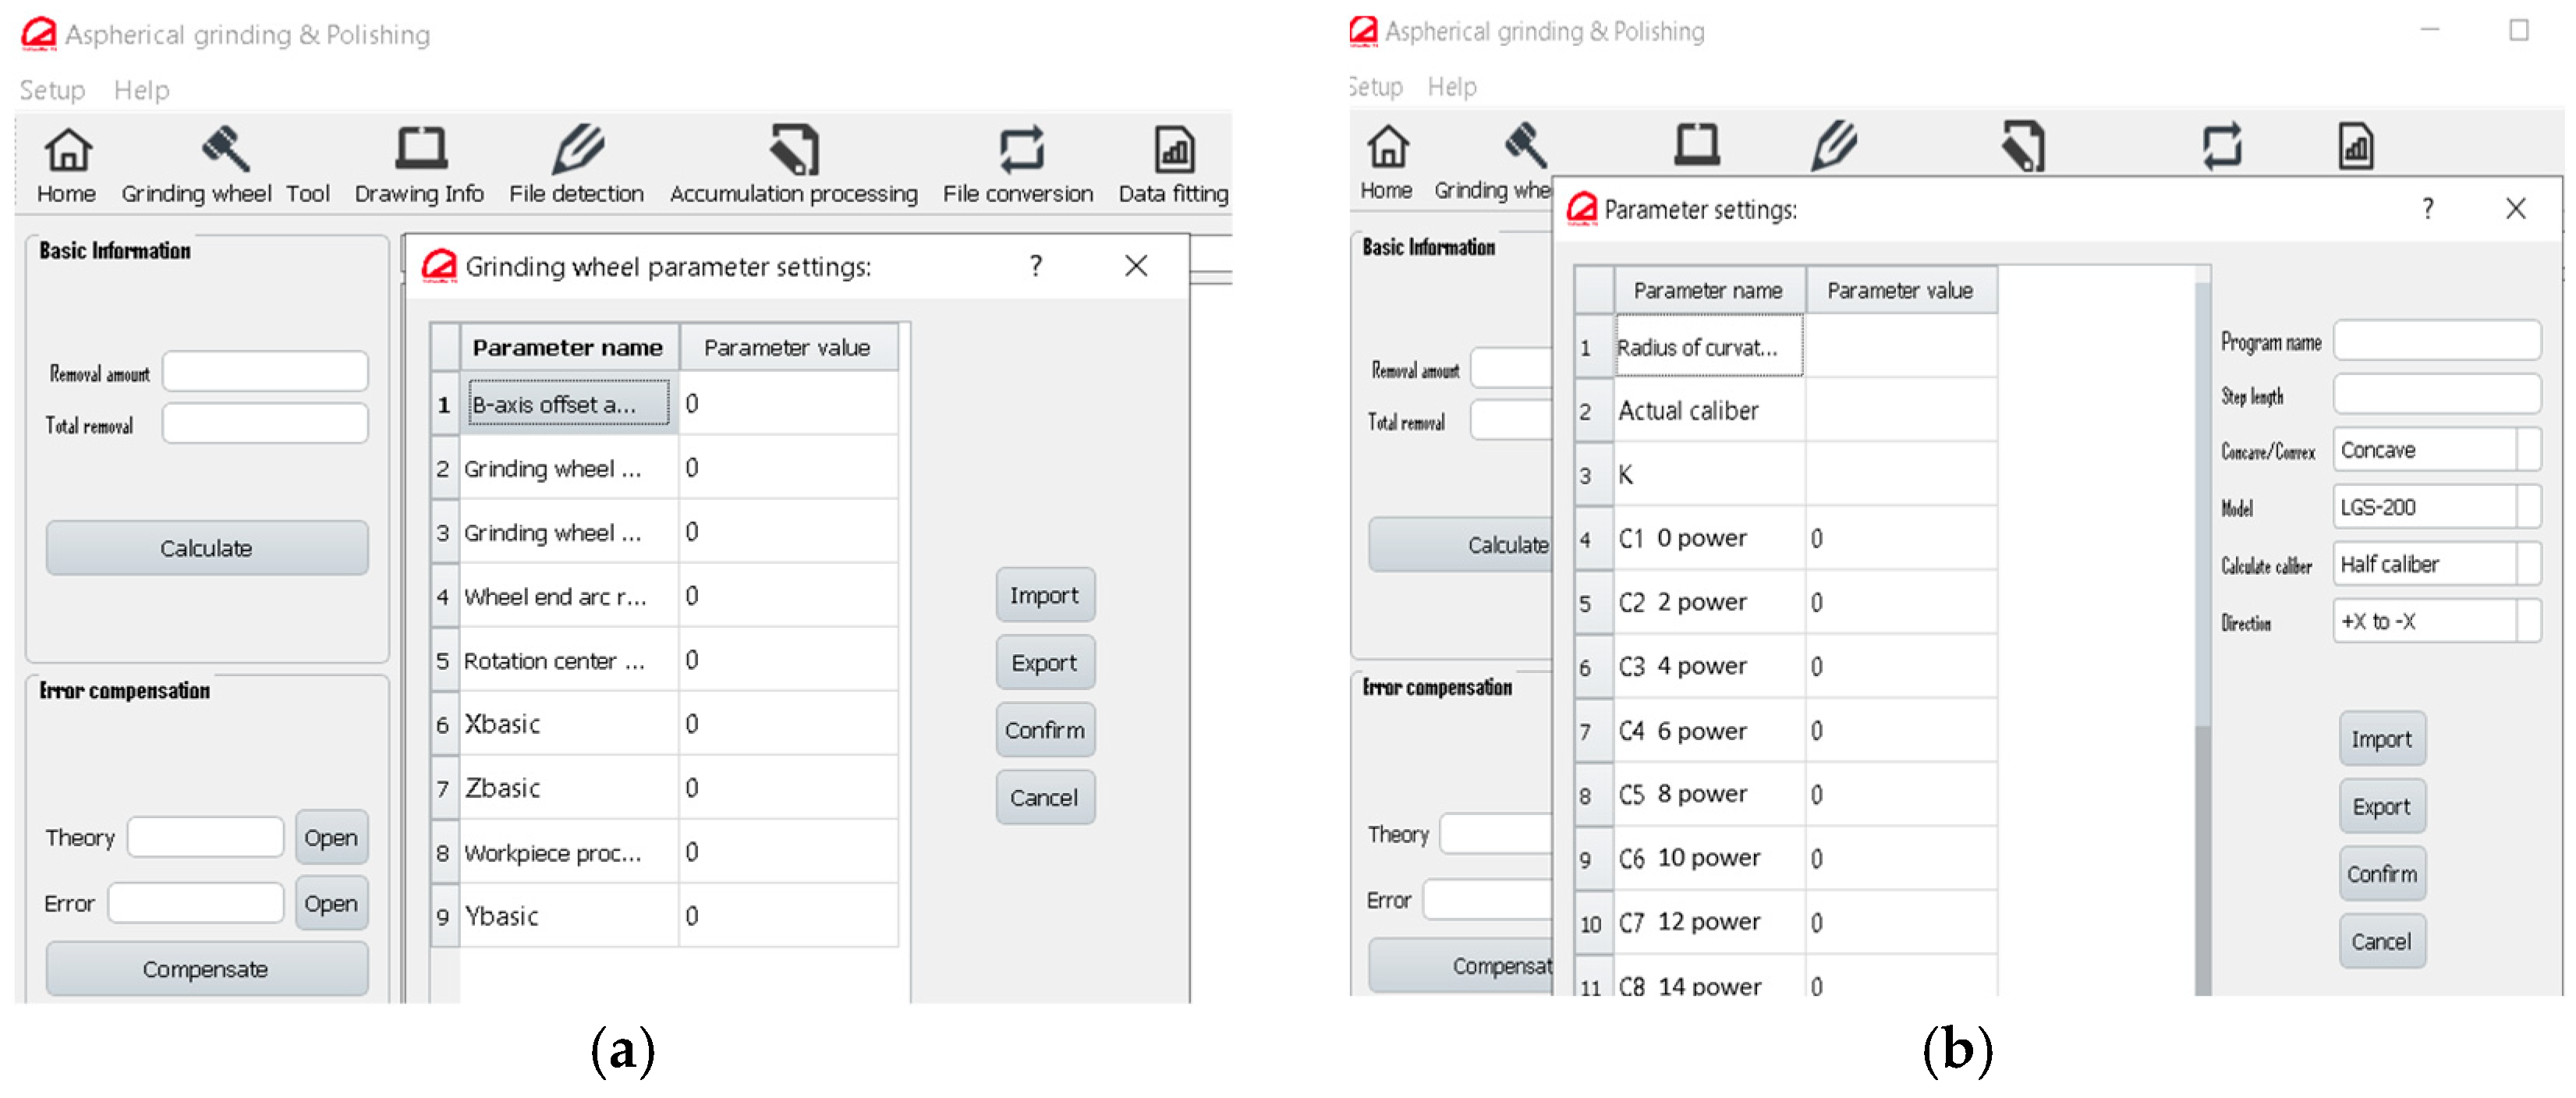Click the File conversion icon

pyautogui.click(x=1020, y=150)
